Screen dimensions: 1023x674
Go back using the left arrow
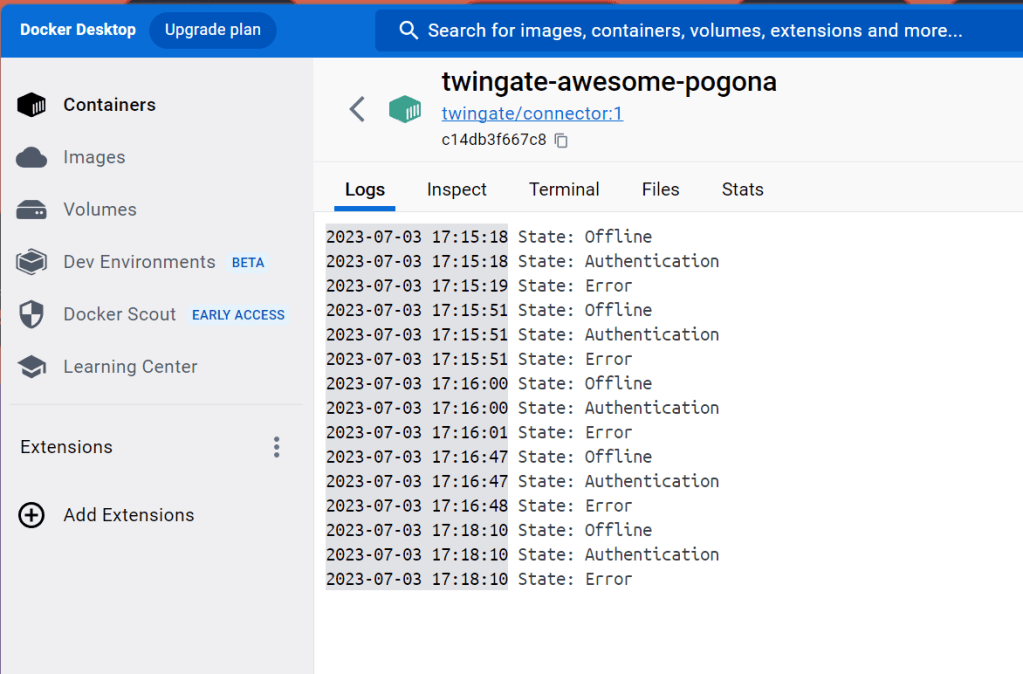point(357,109)
